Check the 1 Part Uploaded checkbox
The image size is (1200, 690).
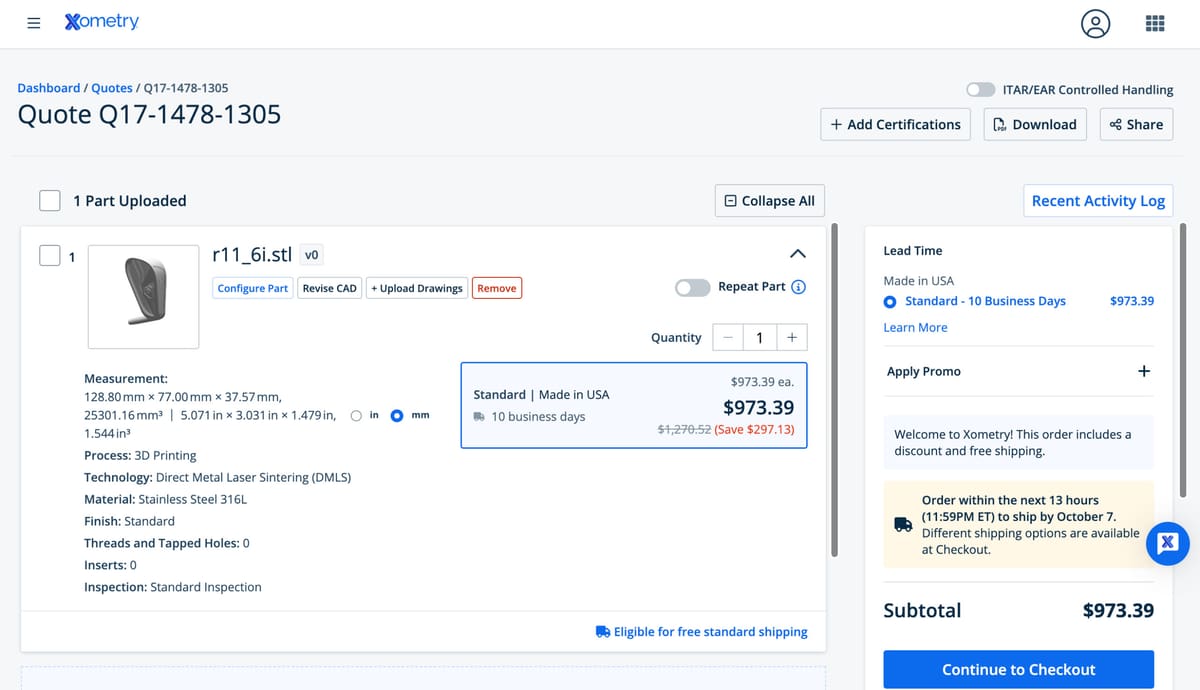[50, 201]
